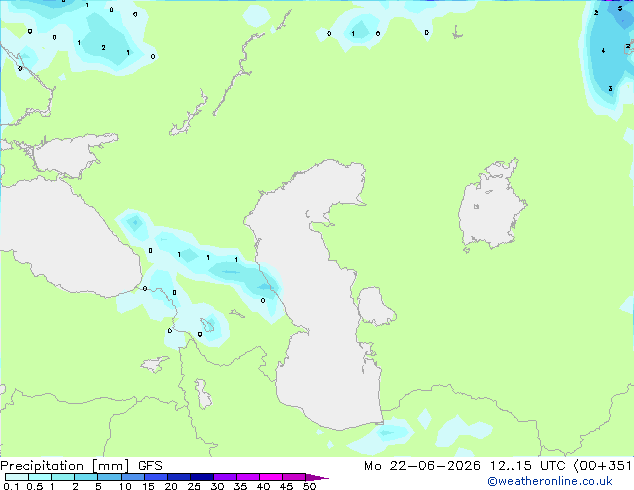Pick the 5–10 mm legend swatch
Viewport: 634px width, 490px height.
pos(109,477)
